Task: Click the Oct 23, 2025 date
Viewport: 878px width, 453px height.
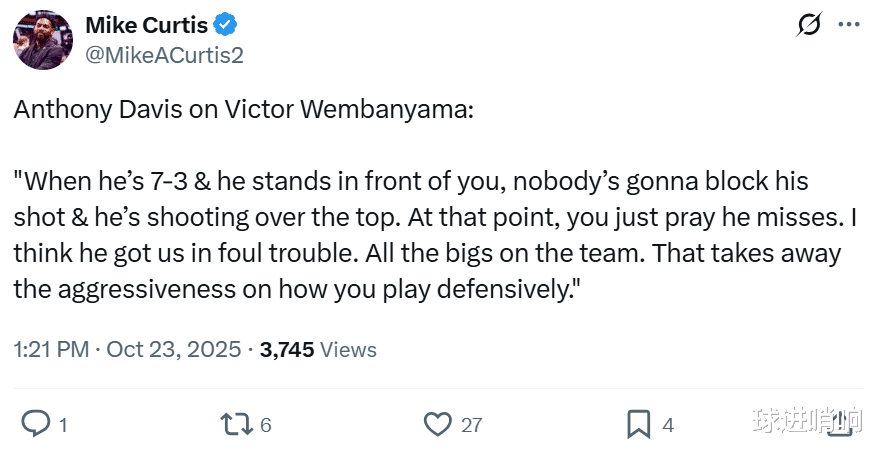Action: coord(173,349)
